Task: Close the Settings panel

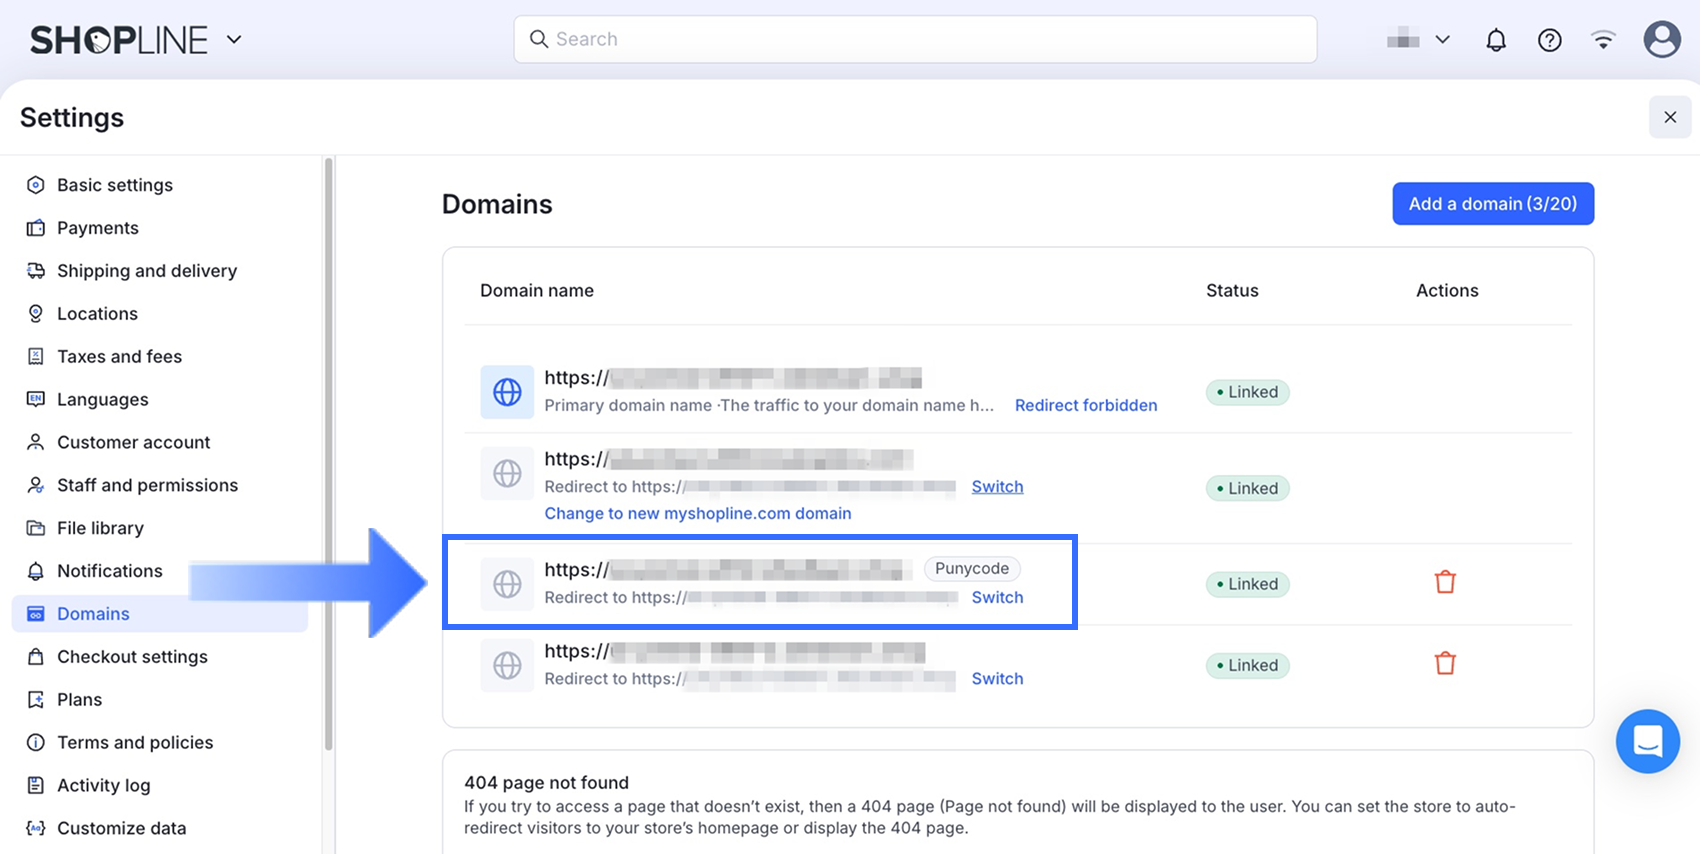Action: pos(1670,117)
